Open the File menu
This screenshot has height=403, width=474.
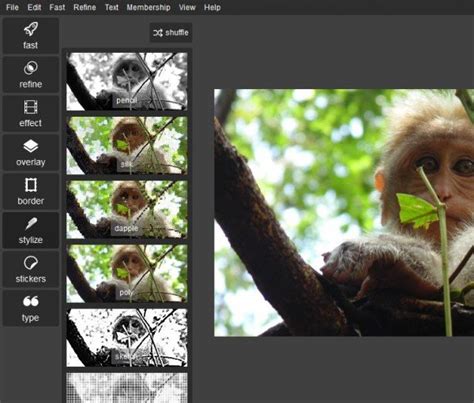click(12, 7)
